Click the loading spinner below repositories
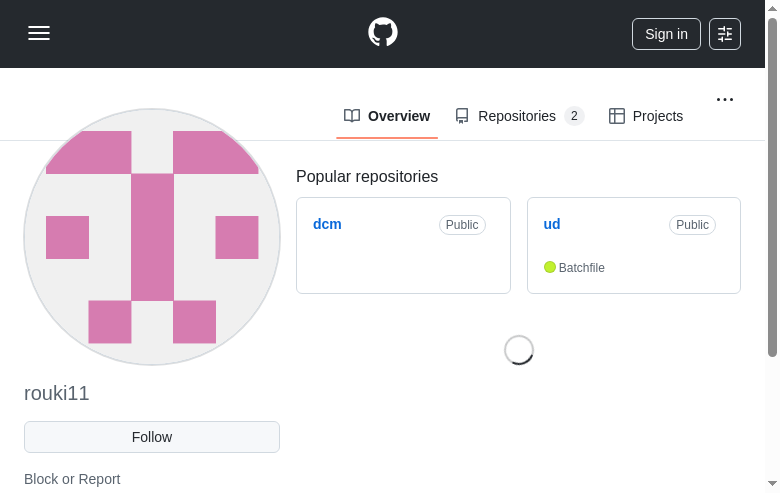 click(519, 350)
